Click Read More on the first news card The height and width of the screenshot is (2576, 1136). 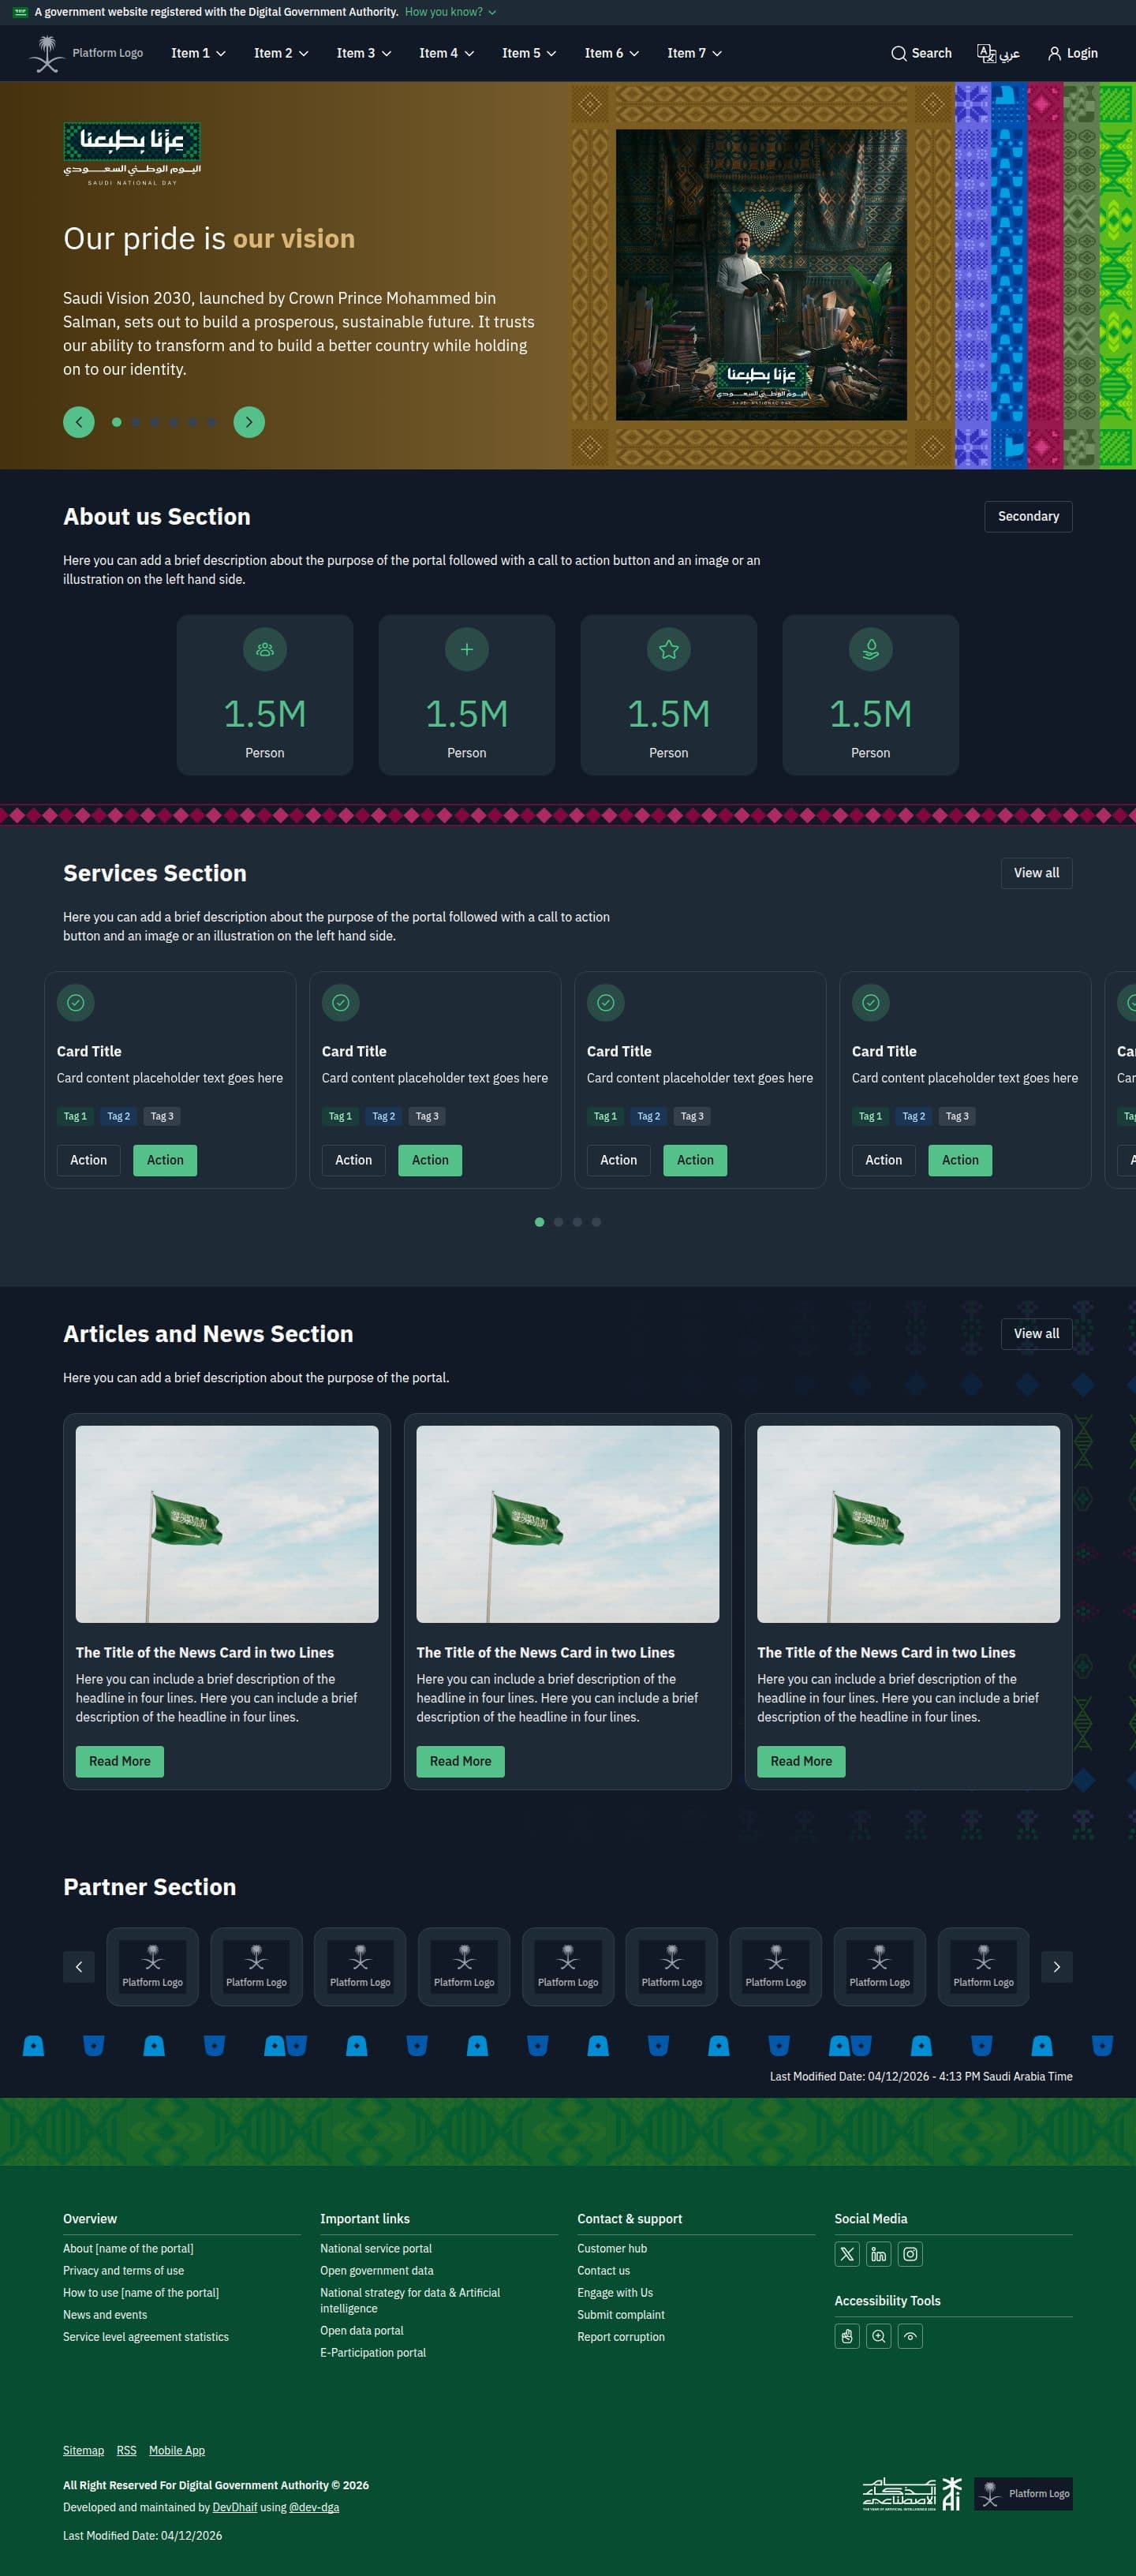click(x=120, y=1761)
